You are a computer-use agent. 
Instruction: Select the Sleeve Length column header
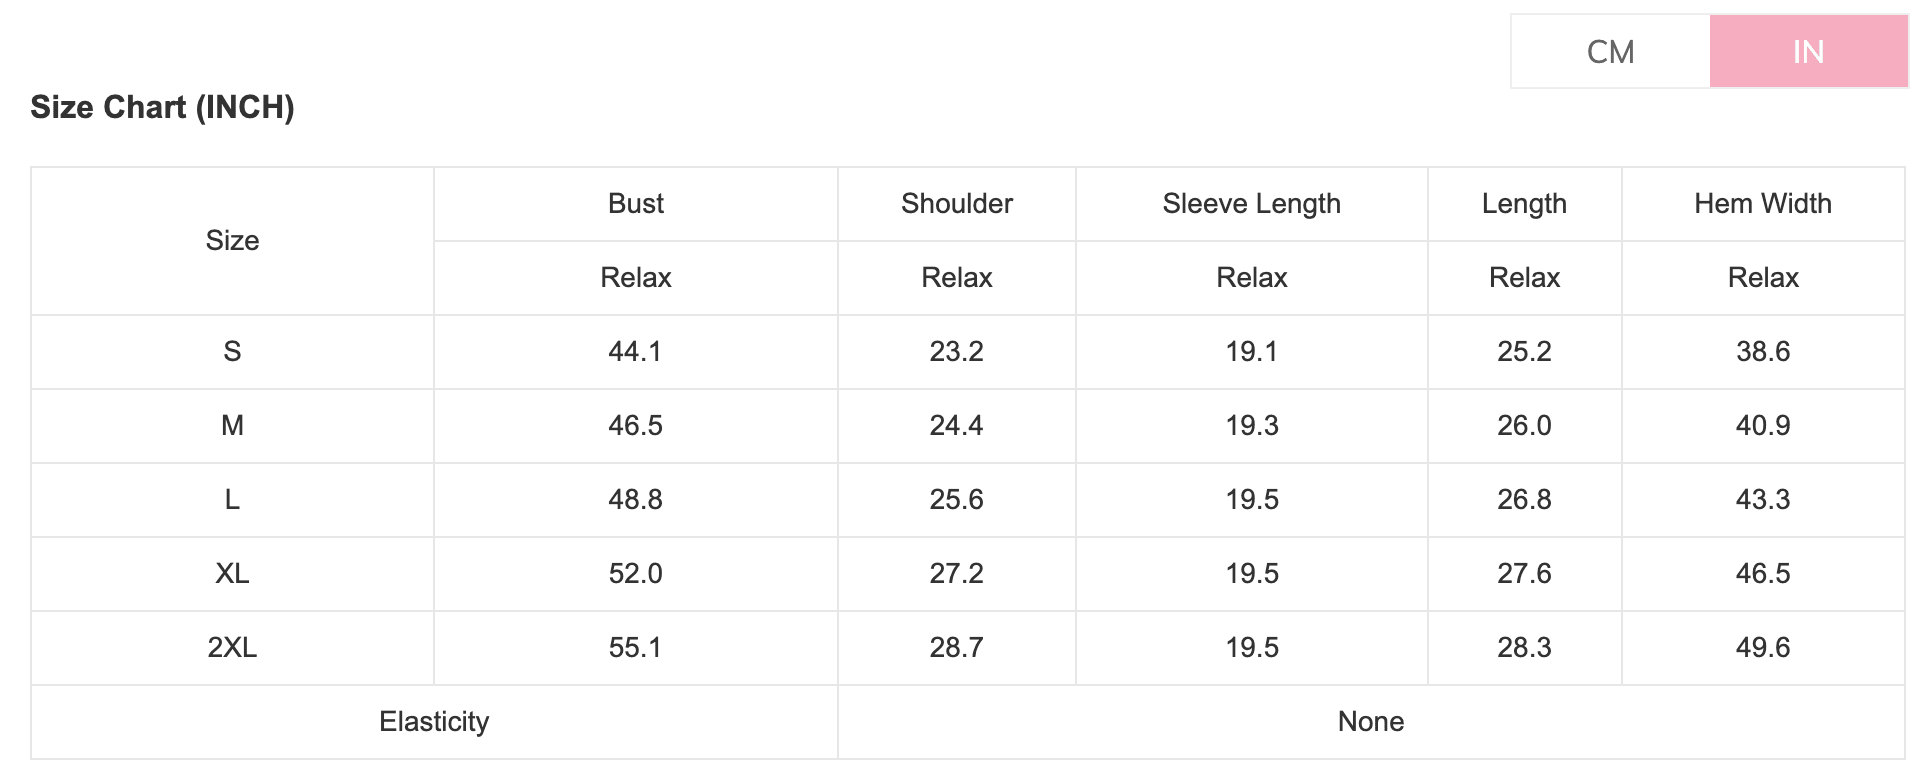[x=1251, y=204]
